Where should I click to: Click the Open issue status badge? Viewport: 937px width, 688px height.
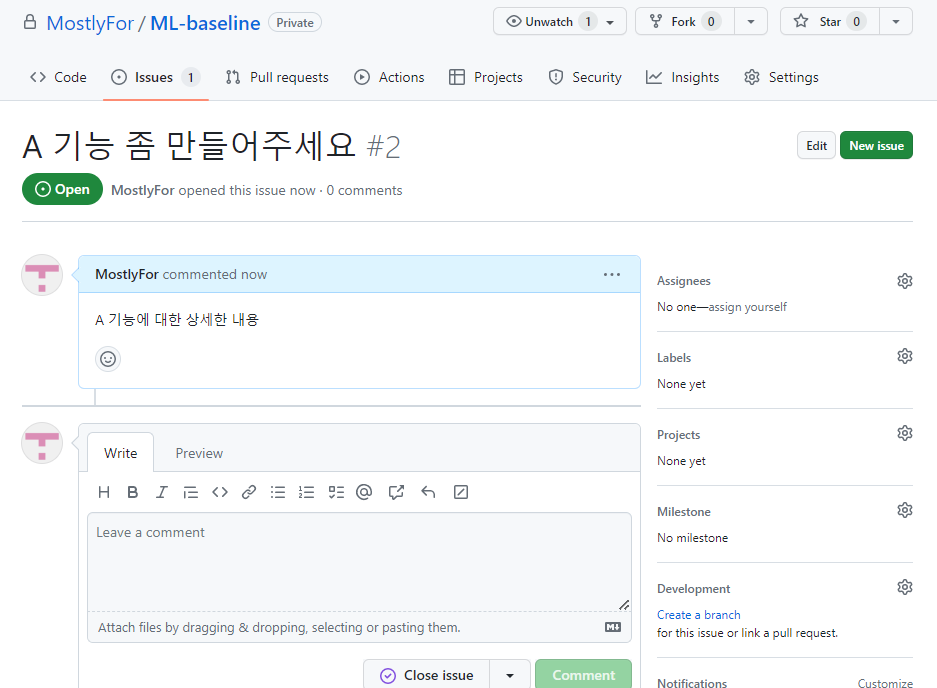[x=62, y=189]
